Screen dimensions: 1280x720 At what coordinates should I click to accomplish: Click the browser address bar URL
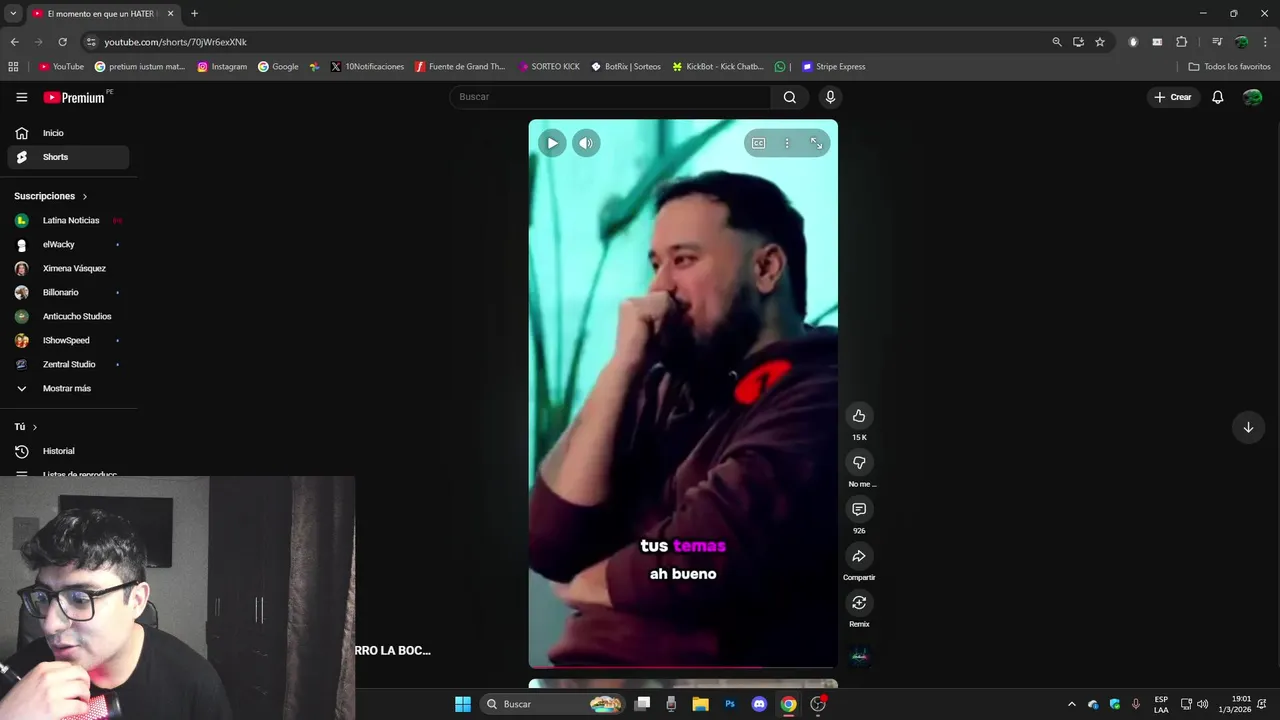(x=175, y=42)
